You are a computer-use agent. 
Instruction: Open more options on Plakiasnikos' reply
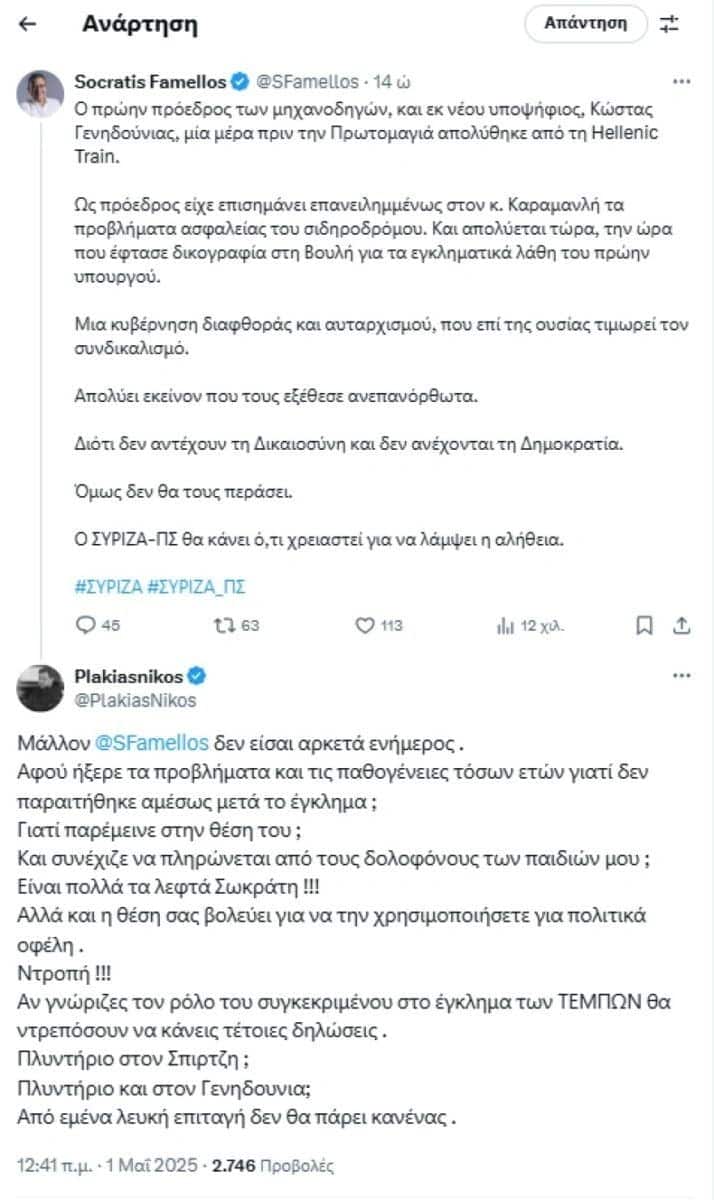coord(684,676)
